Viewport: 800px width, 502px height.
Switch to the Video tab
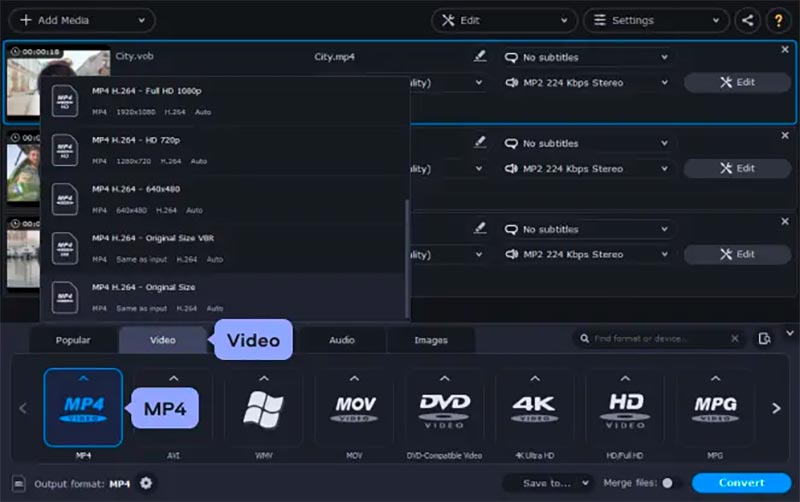(x=163, y=340)
